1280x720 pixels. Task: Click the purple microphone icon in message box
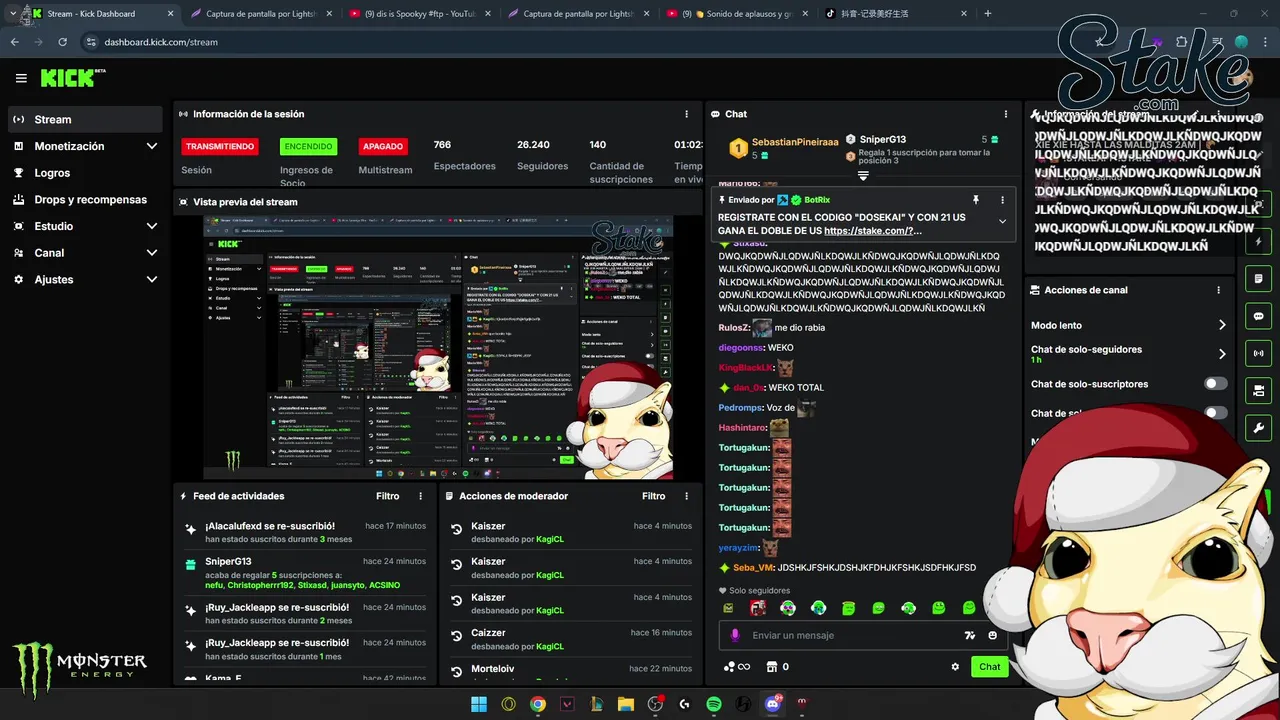point(735,635)
